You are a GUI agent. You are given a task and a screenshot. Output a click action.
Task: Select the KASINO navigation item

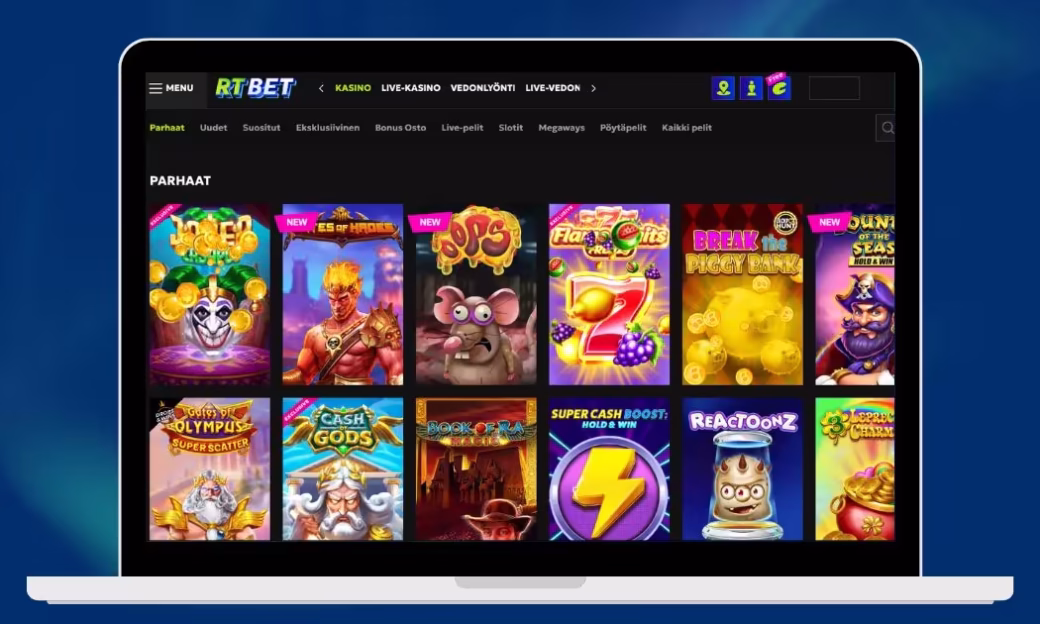point(353,88)
